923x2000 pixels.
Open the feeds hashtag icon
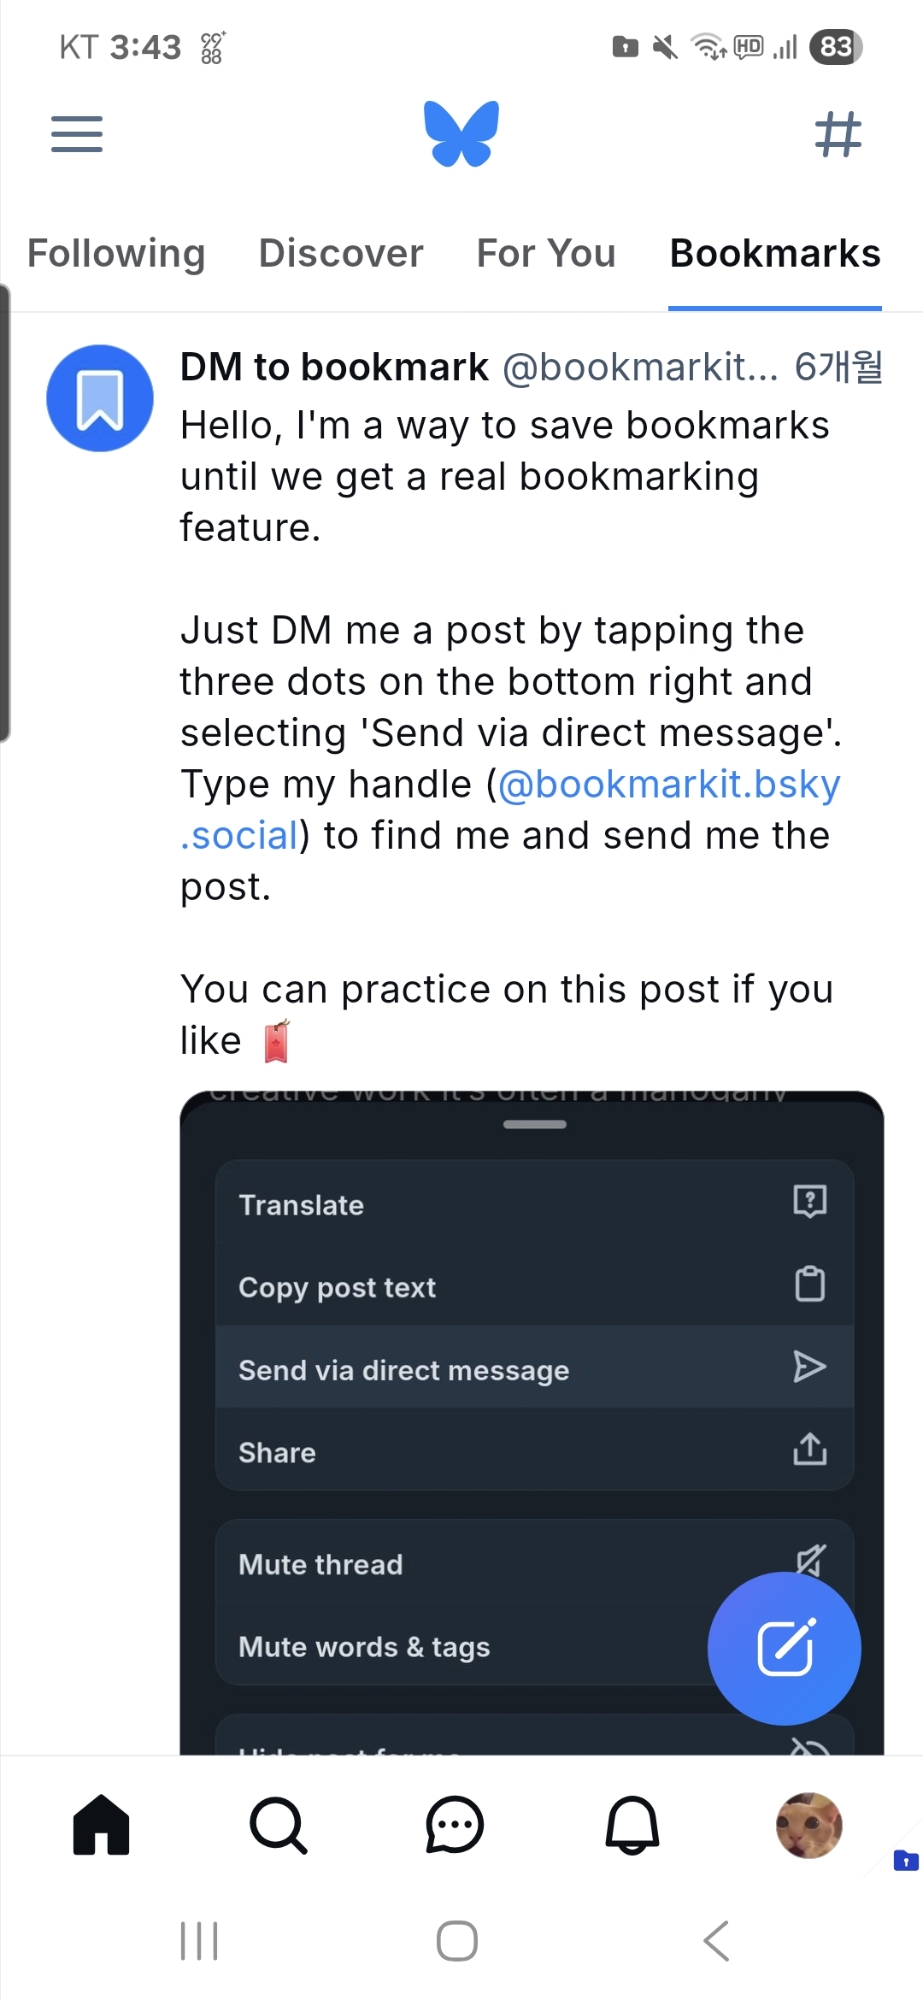point(838,134)
